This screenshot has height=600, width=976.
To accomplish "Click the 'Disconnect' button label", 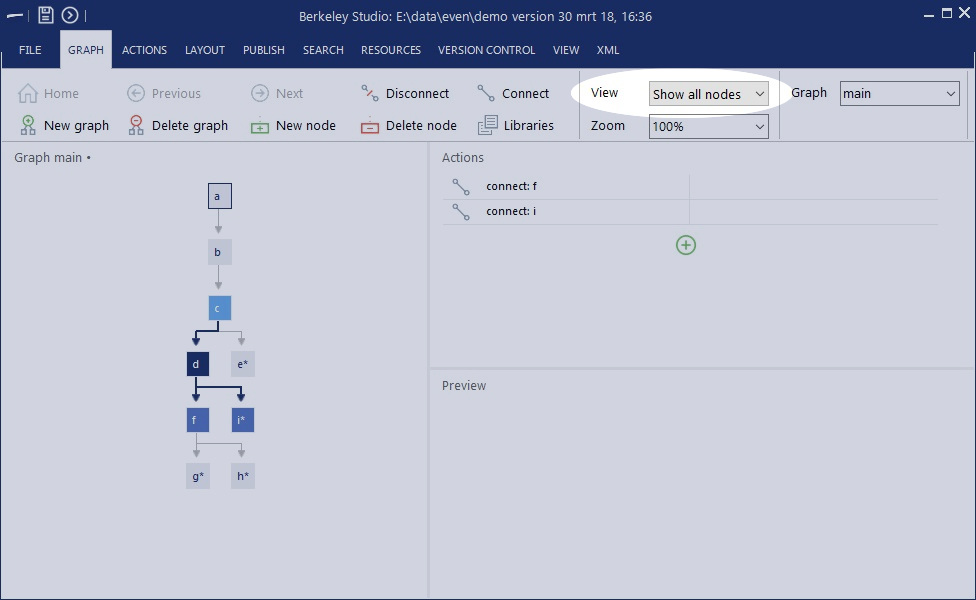I will point(417,93).
